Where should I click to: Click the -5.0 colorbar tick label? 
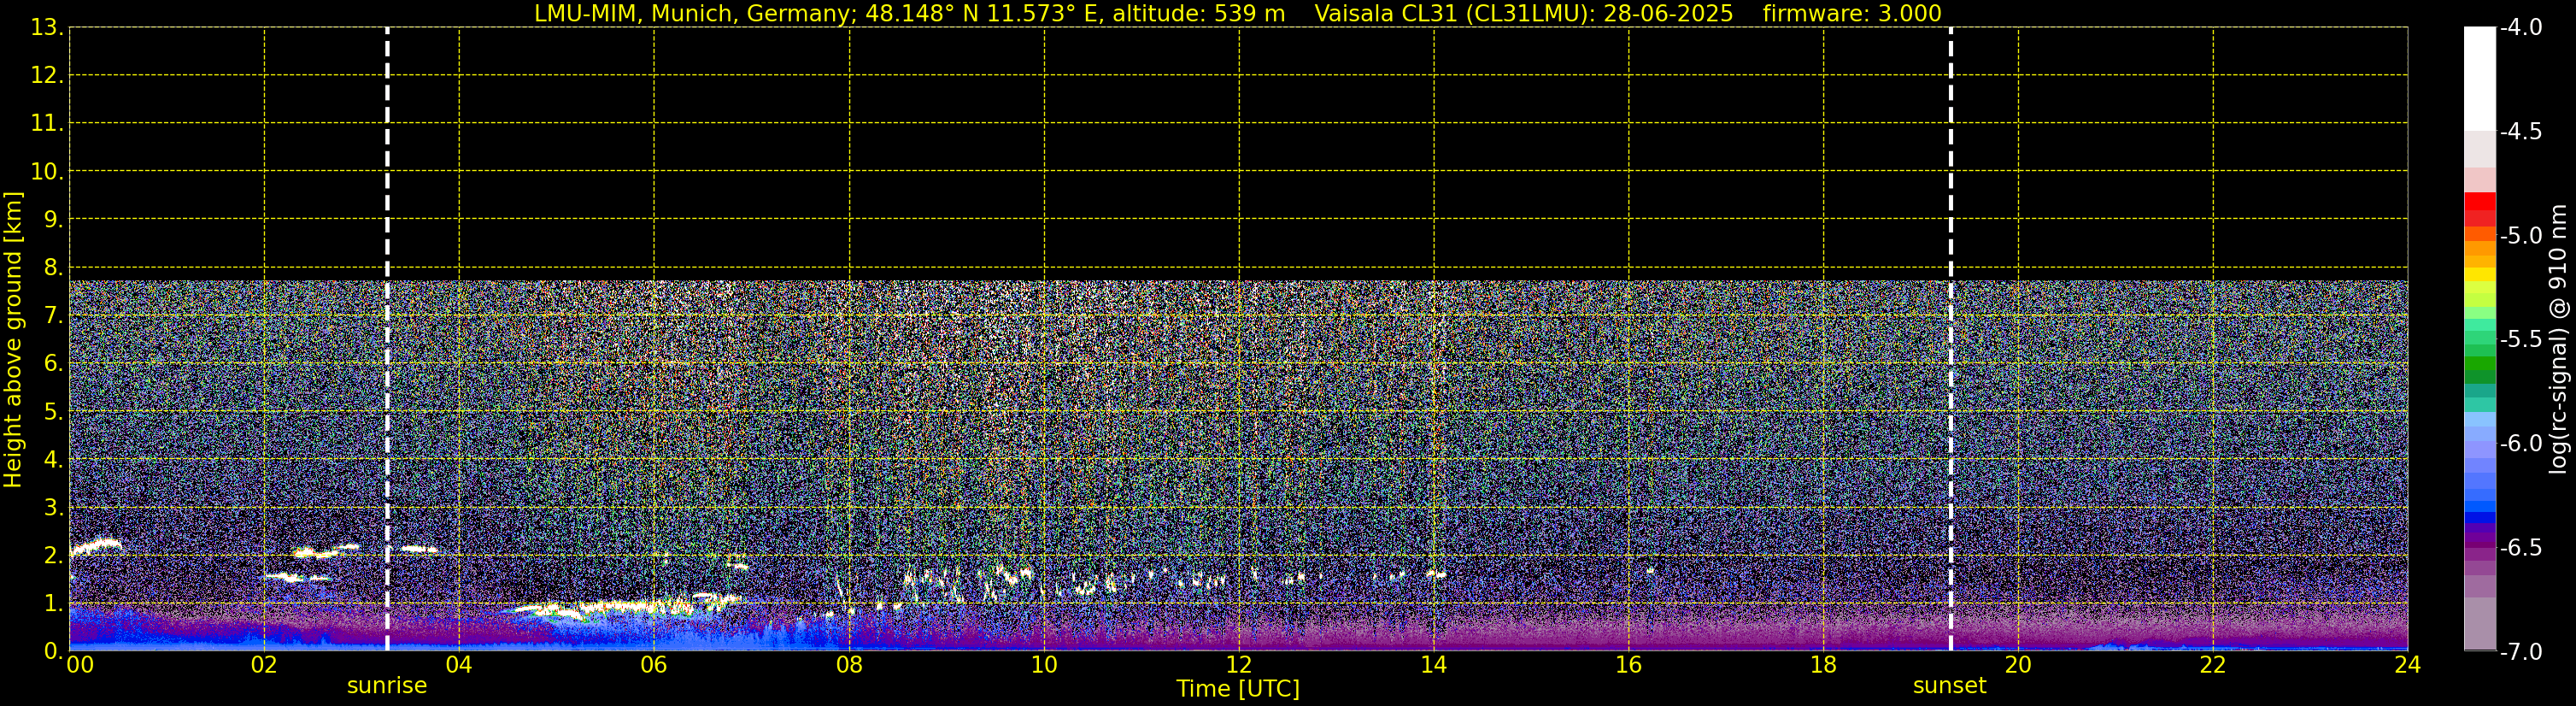pos(2520,236)
